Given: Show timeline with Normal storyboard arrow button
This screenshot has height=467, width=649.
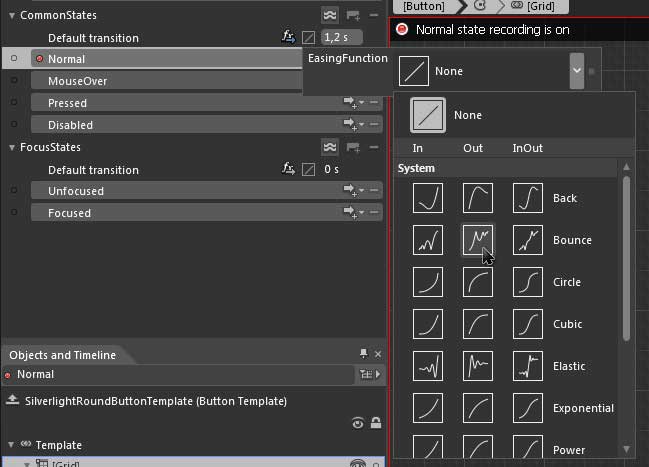Looking at the screenshot, I should pyautogui.click(x=370, y=374).
